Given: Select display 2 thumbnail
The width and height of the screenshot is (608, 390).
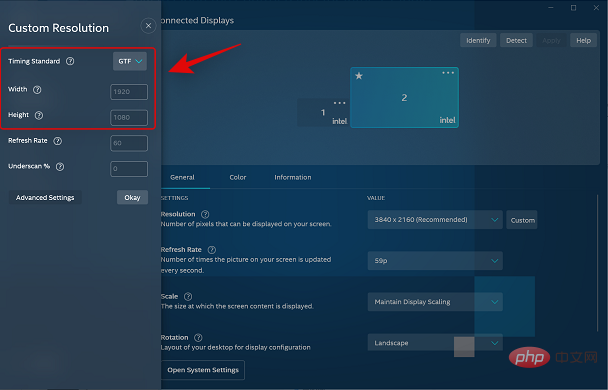Looking at the screenshot, I should point(404,98).
